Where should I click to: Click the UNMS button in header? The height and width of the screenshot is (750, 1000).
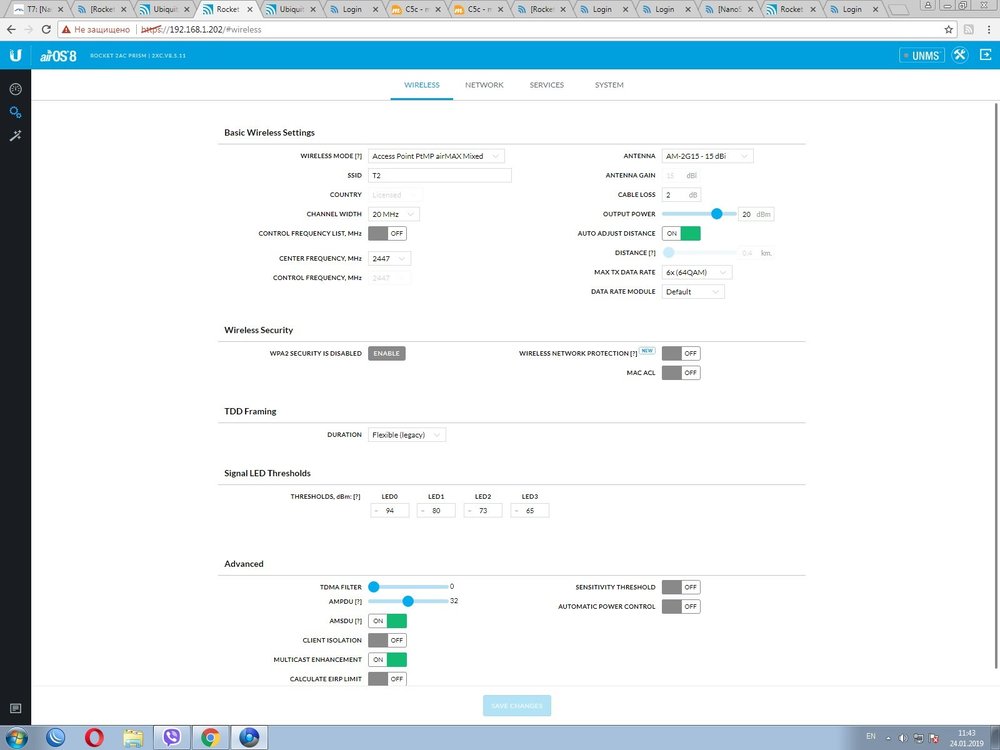[920, 55]
